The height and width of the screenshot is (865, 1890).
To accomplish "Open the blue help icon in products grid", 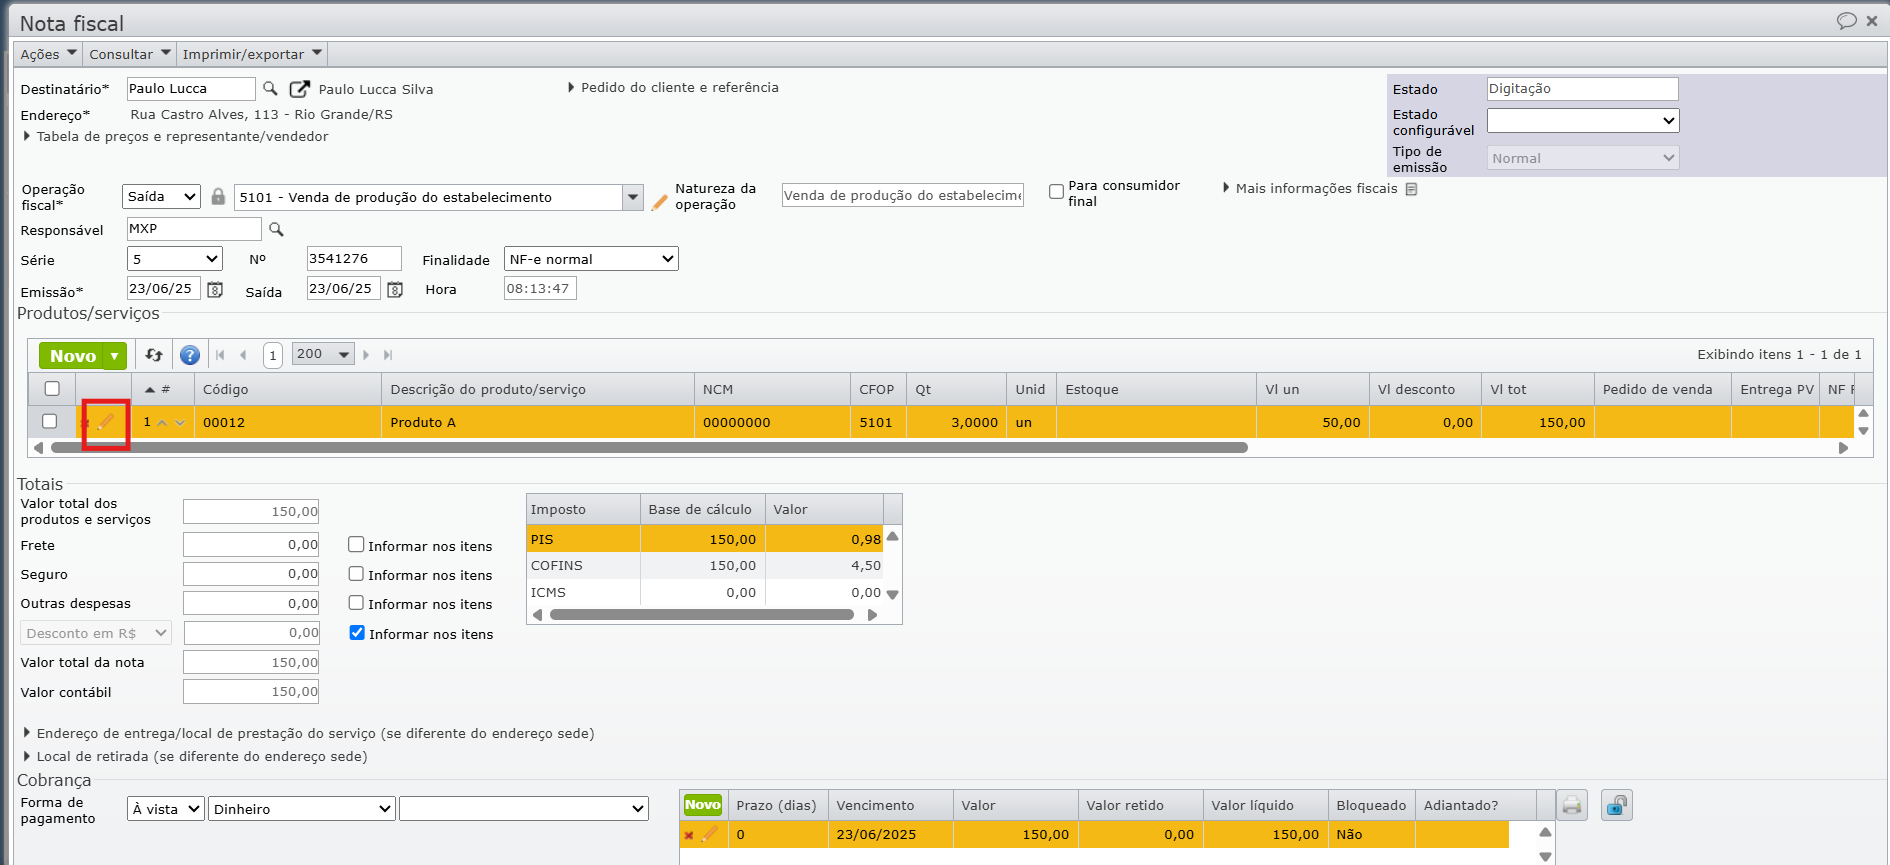I will coord(189,355).
